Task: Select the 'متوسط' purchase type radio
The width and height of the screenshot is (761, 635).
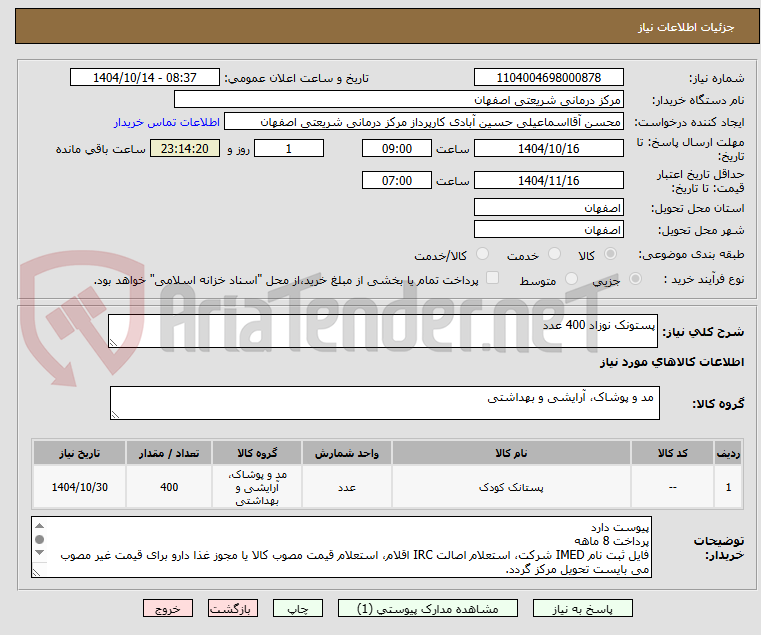Action: [x=572, y=279]
